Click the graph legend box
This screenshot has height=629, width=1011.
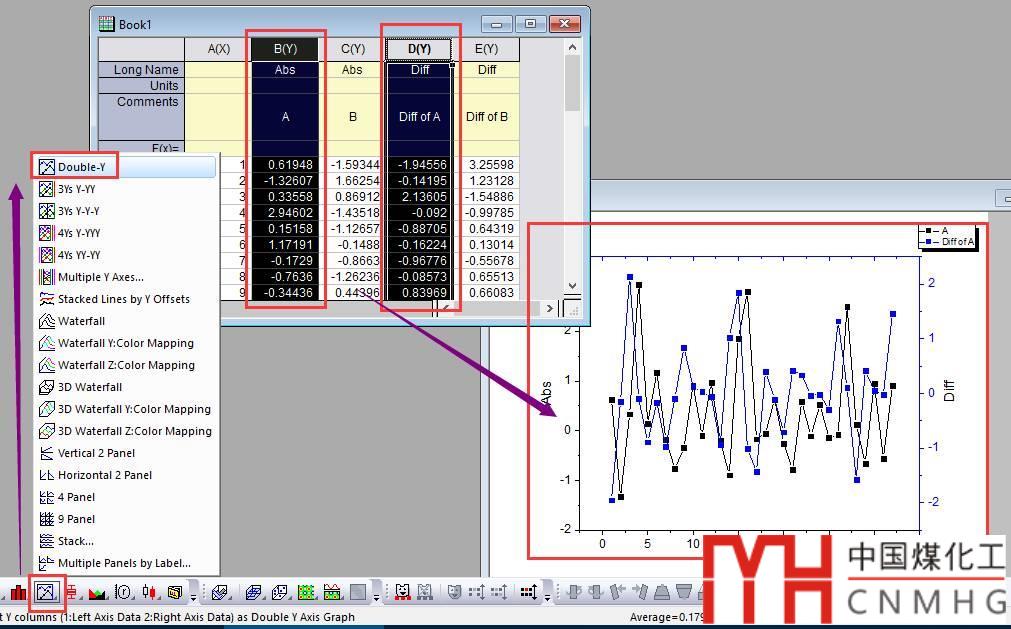pos(946,236)
